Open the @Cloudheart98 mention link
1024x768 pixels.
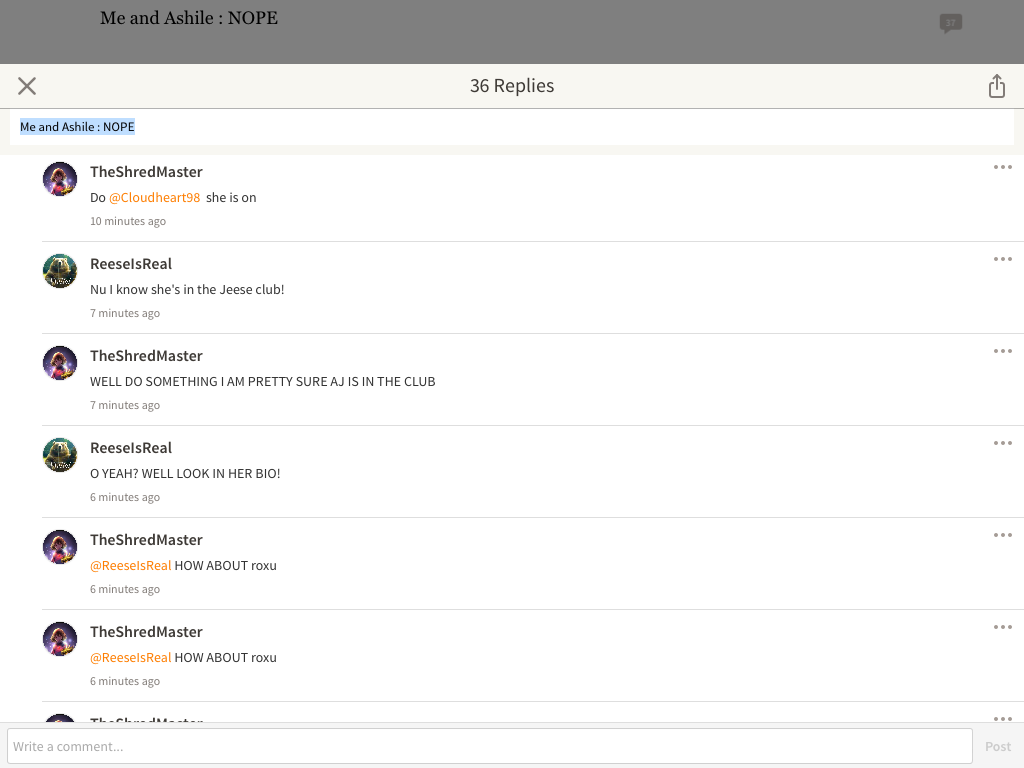155,197
